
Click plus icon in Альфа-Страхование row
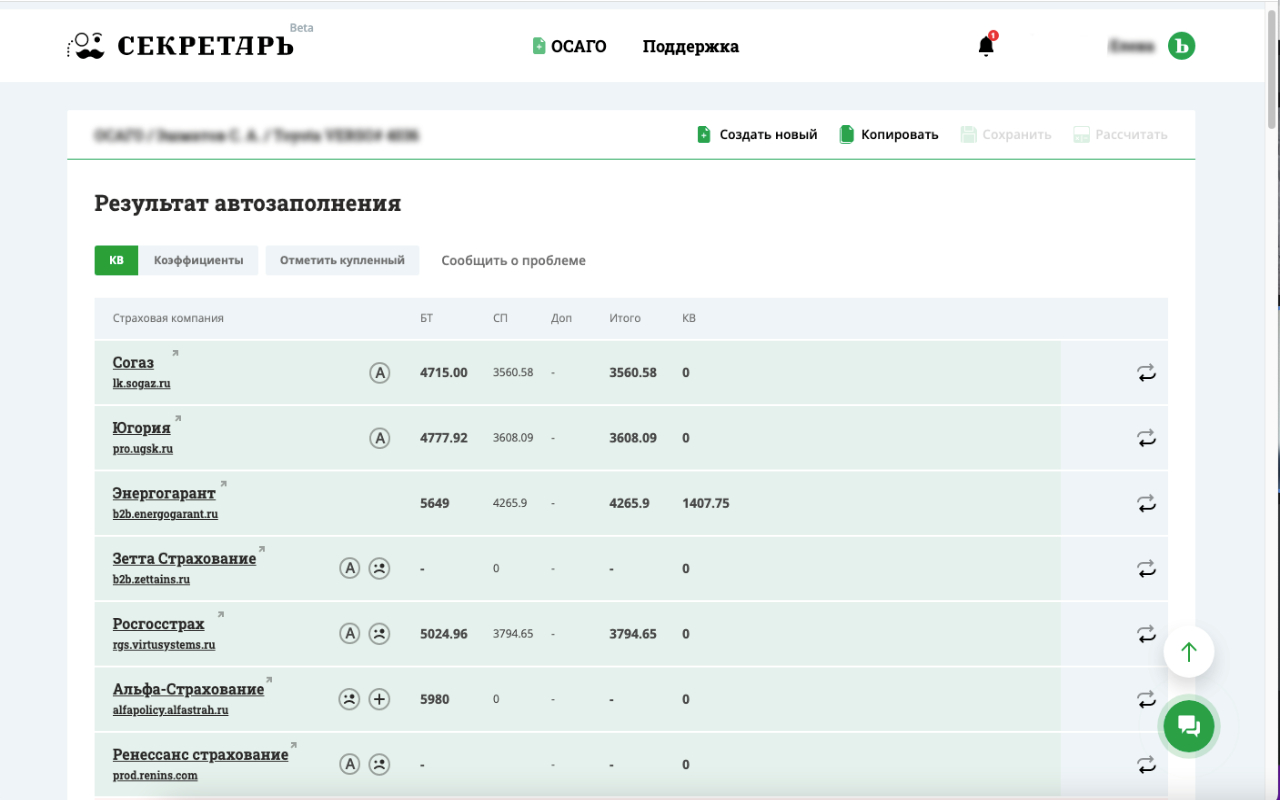(379, 699)
